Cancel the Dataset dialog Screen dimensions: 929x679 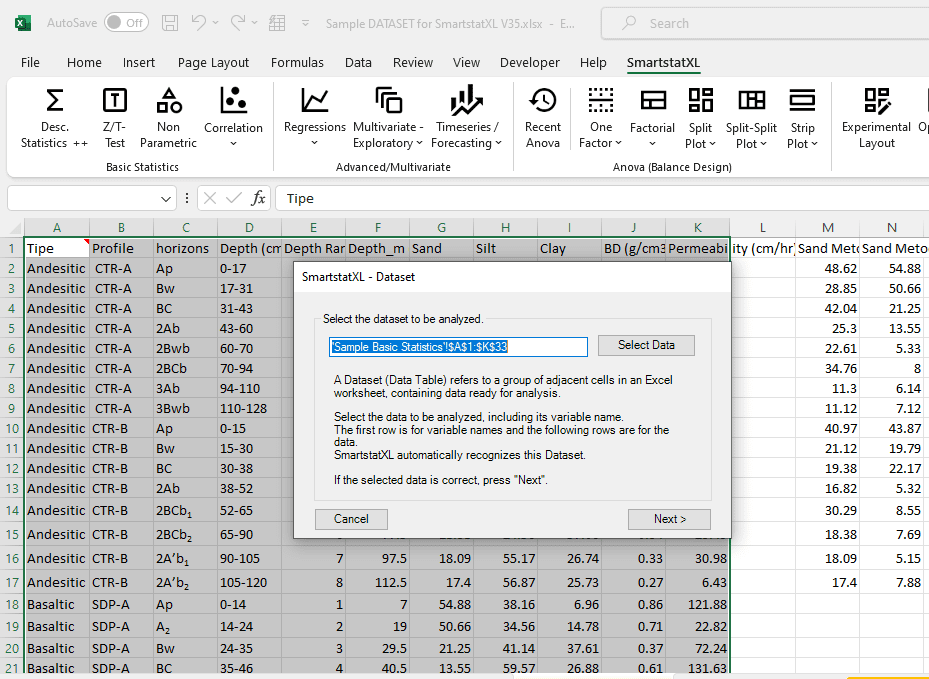[x=351, y=519]
